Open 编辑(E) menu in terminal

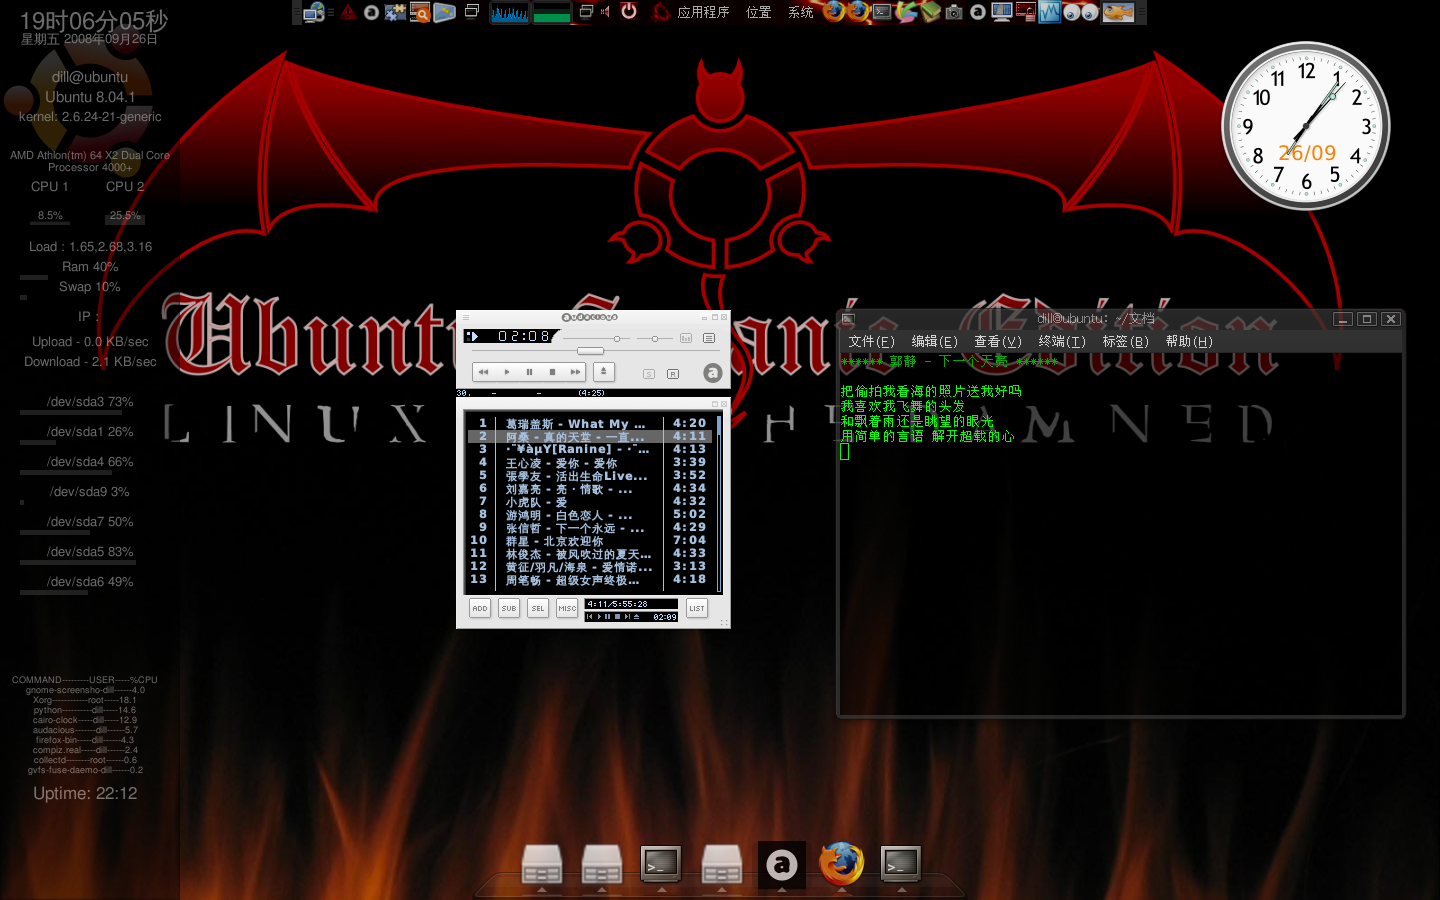[x=934, y=342]
